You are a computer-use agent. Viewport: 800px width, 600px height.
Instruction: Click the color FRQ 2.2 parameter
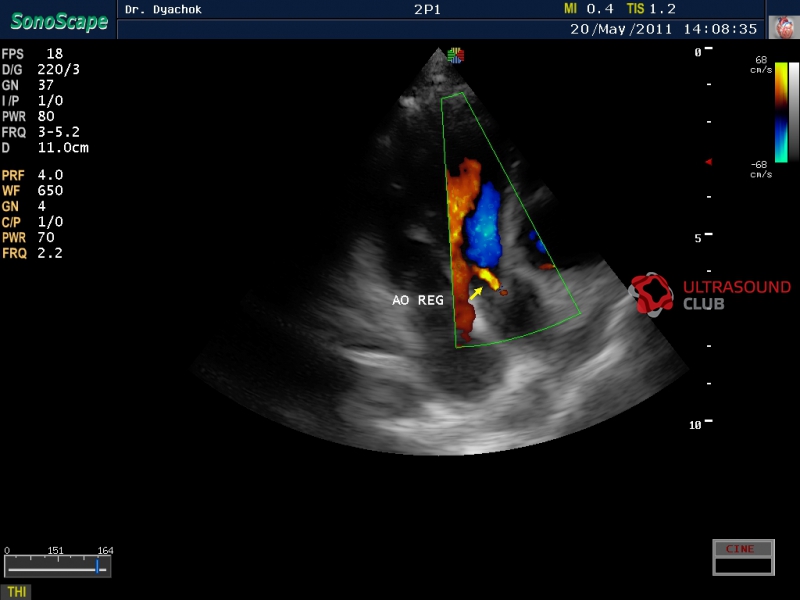32,253
